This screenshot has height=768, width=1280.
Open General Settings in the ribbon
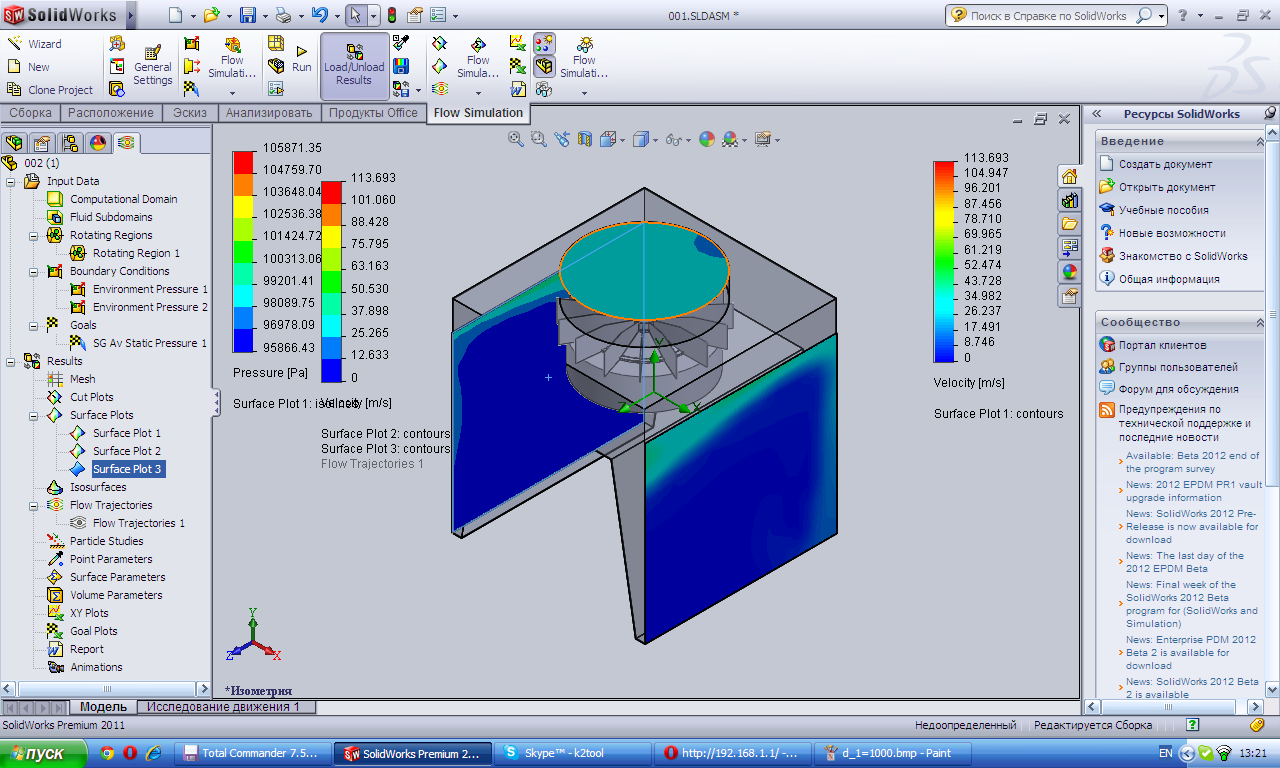[153, 66]
